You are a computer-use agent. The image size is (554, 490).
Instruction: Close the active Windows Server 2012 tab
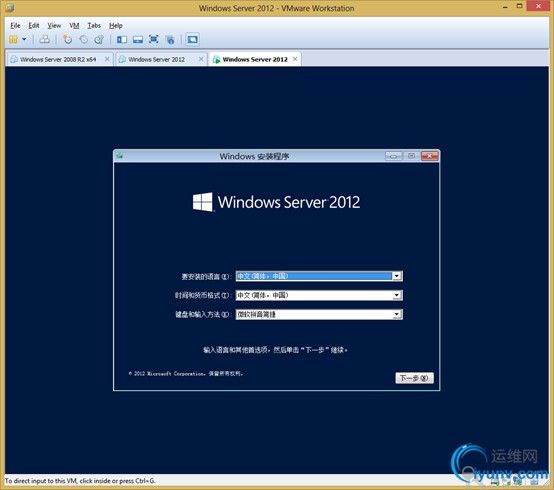coord(295,59)
